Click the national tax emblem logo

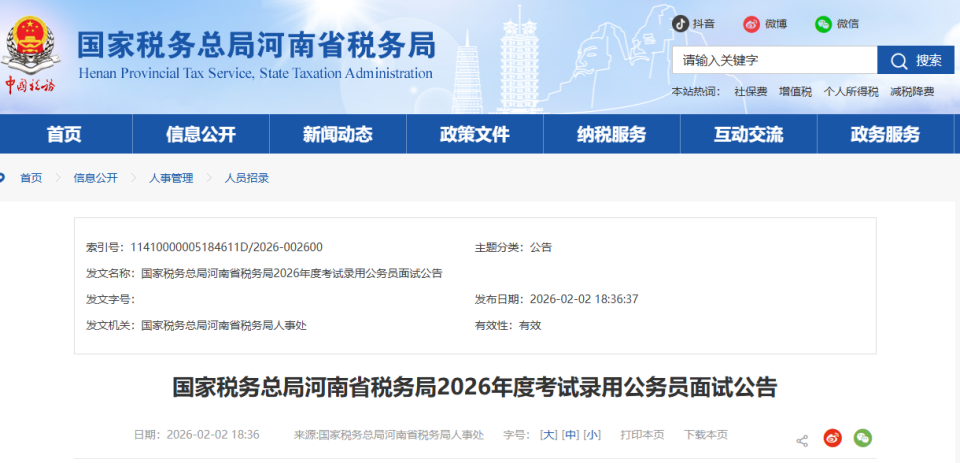click(x=31, y=55)
